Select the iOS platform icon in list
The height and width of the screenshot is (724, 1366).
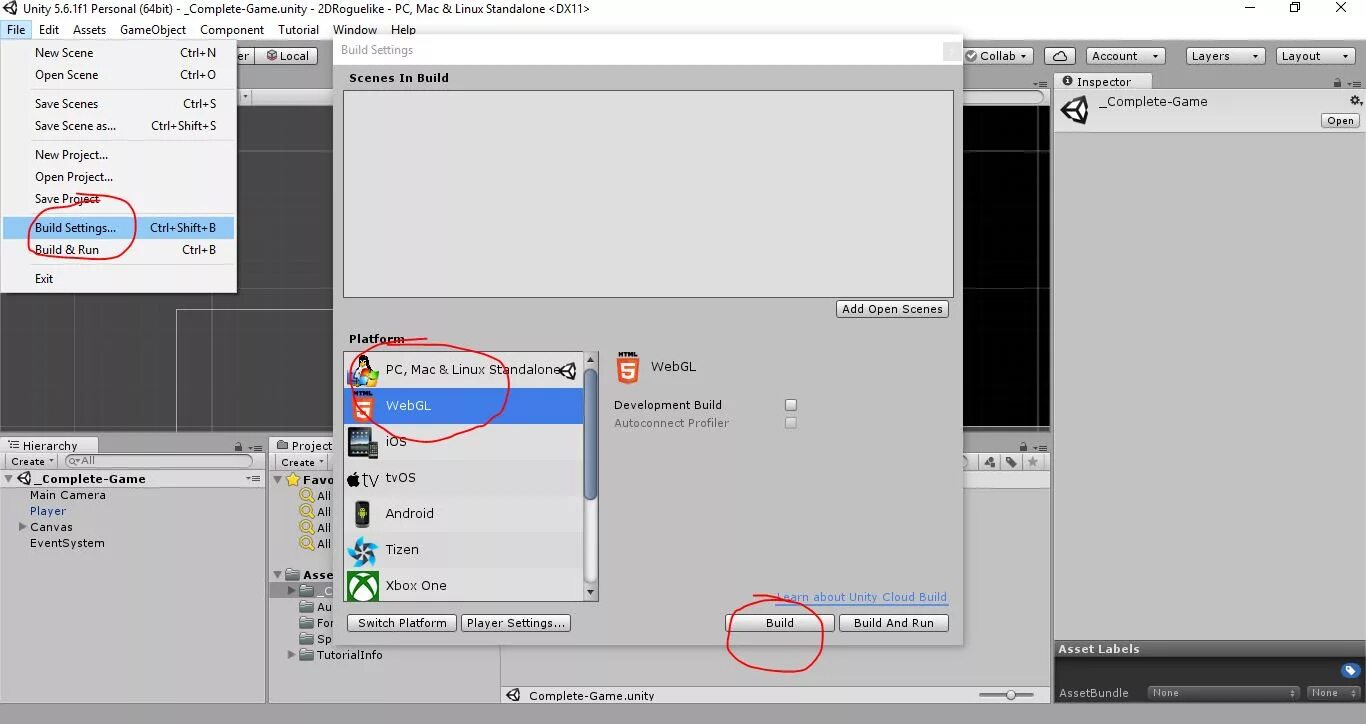pos(363,441)
